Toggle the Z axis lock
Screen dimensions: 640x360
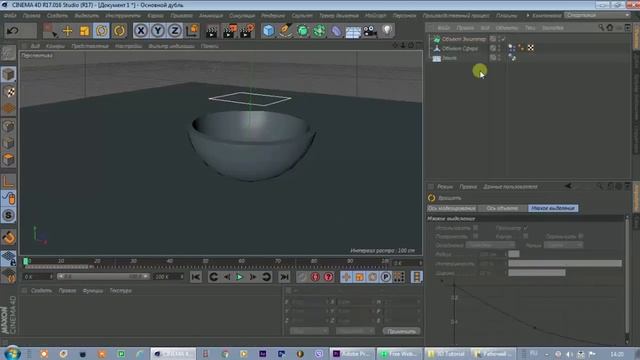coord(175,31)
